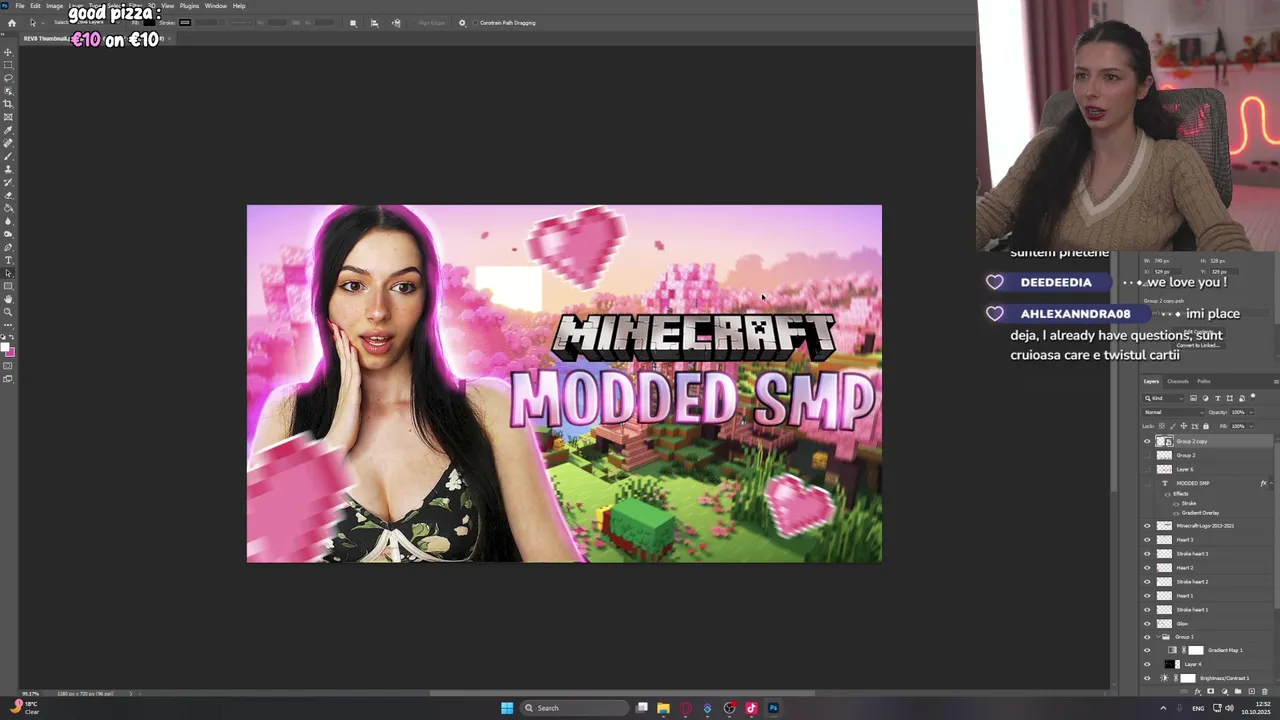Hide the Group 2 copy layer
Screen dimensions: 1280x720
[1147, 441]
